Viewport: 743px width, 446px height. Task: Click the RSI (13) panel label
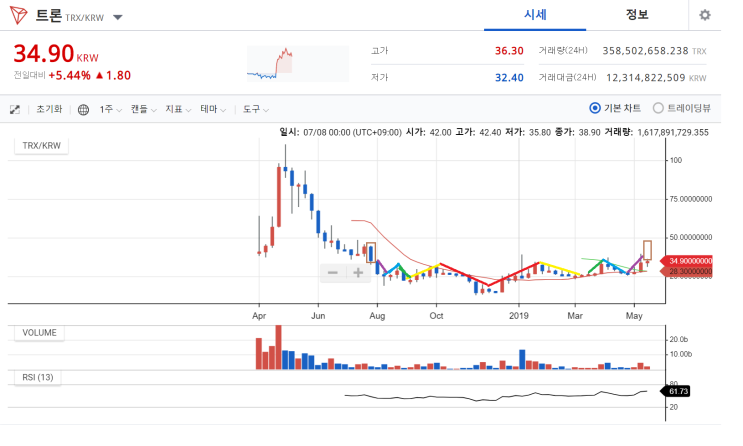37,377
